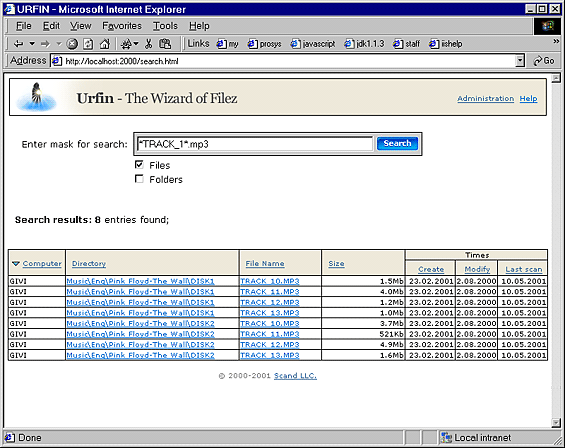Go back using the Back arrow
Image resolution: width=565 pixels, height=448 pixels.
(x=18, y=44)
